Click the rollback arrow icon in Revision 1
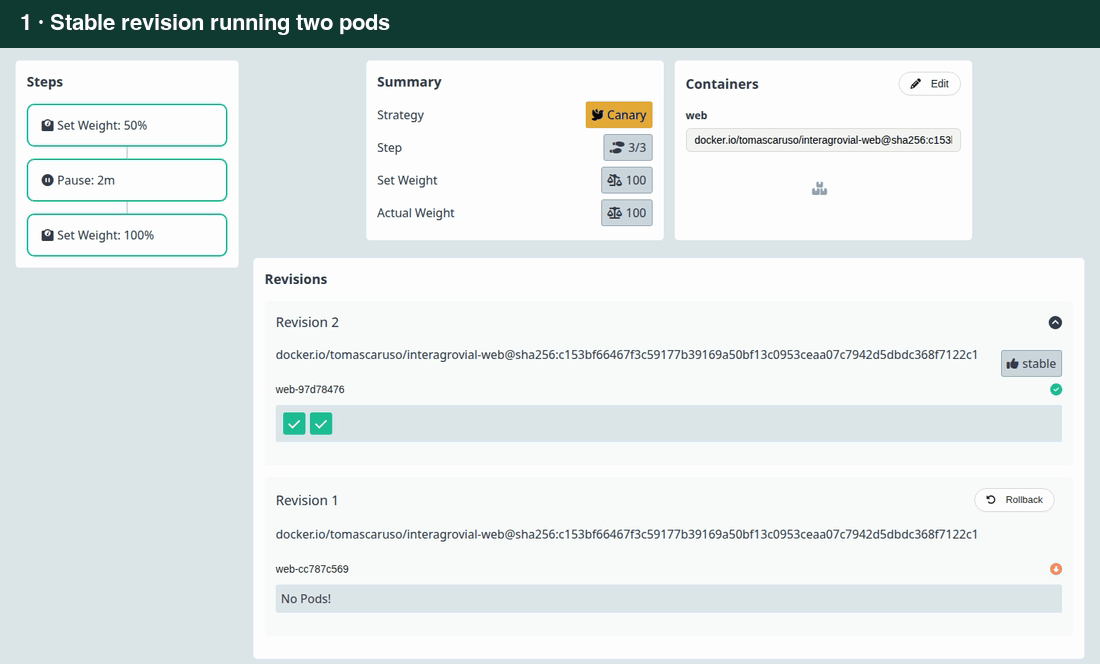This screenshot has height=664, width=1100. pyautogui.click(x=991, y=500)
